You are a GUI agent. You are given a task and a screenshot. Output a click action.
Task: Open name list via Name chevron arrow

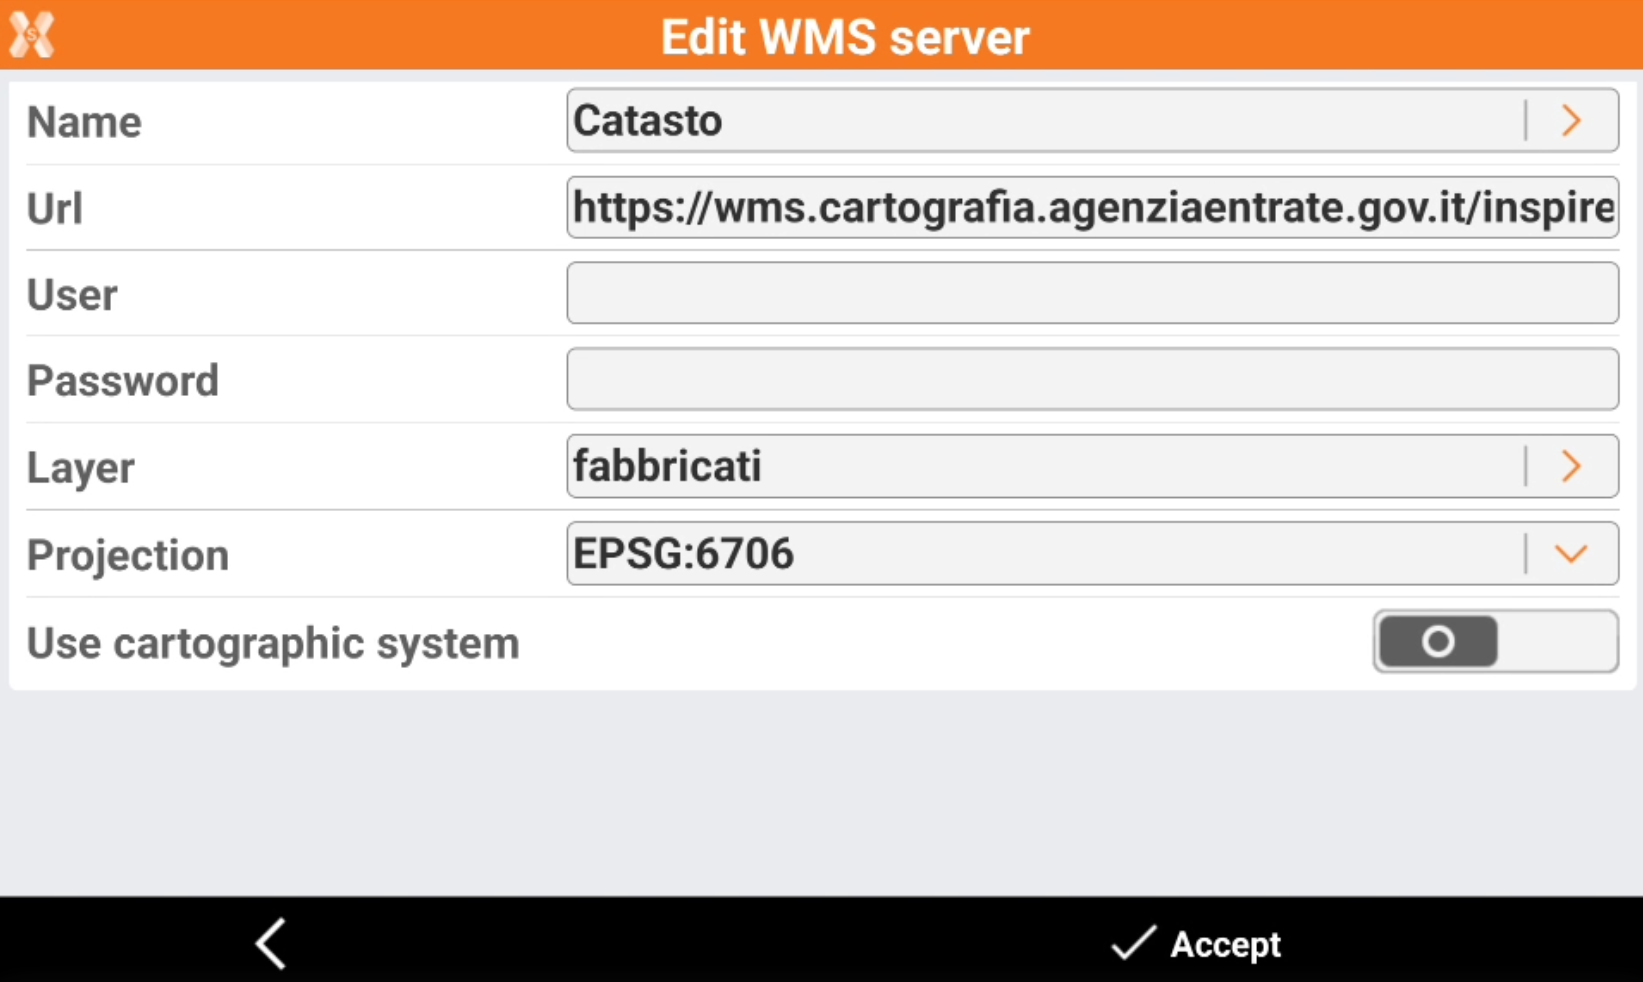point(1571,121)
